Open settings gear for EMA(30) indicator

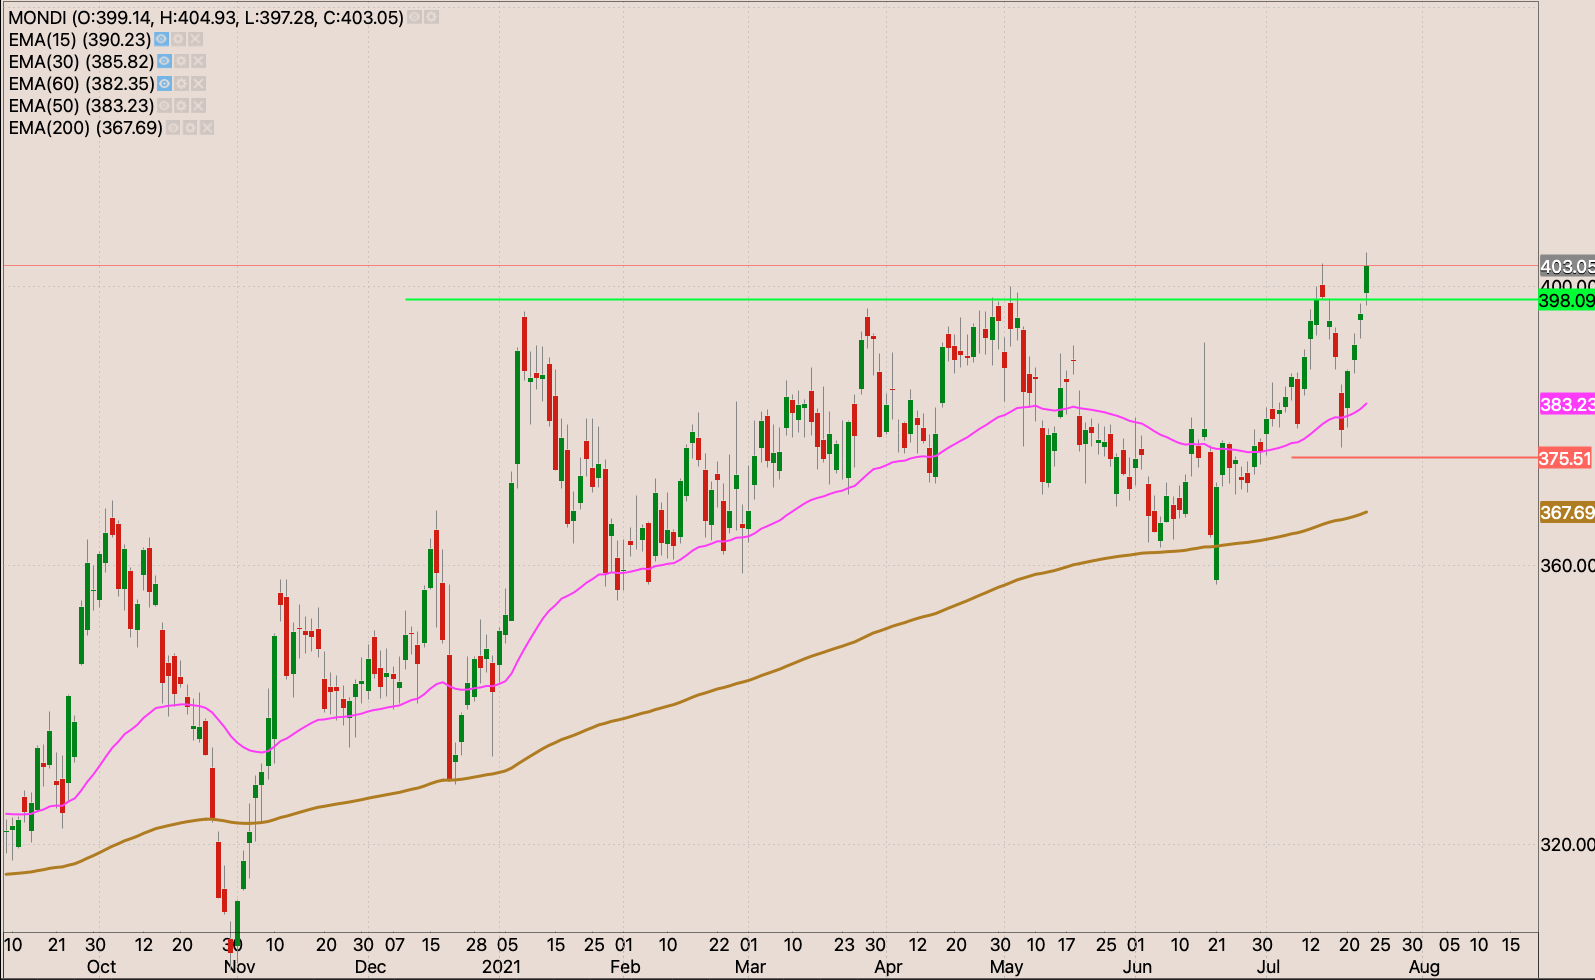point(181,61)
